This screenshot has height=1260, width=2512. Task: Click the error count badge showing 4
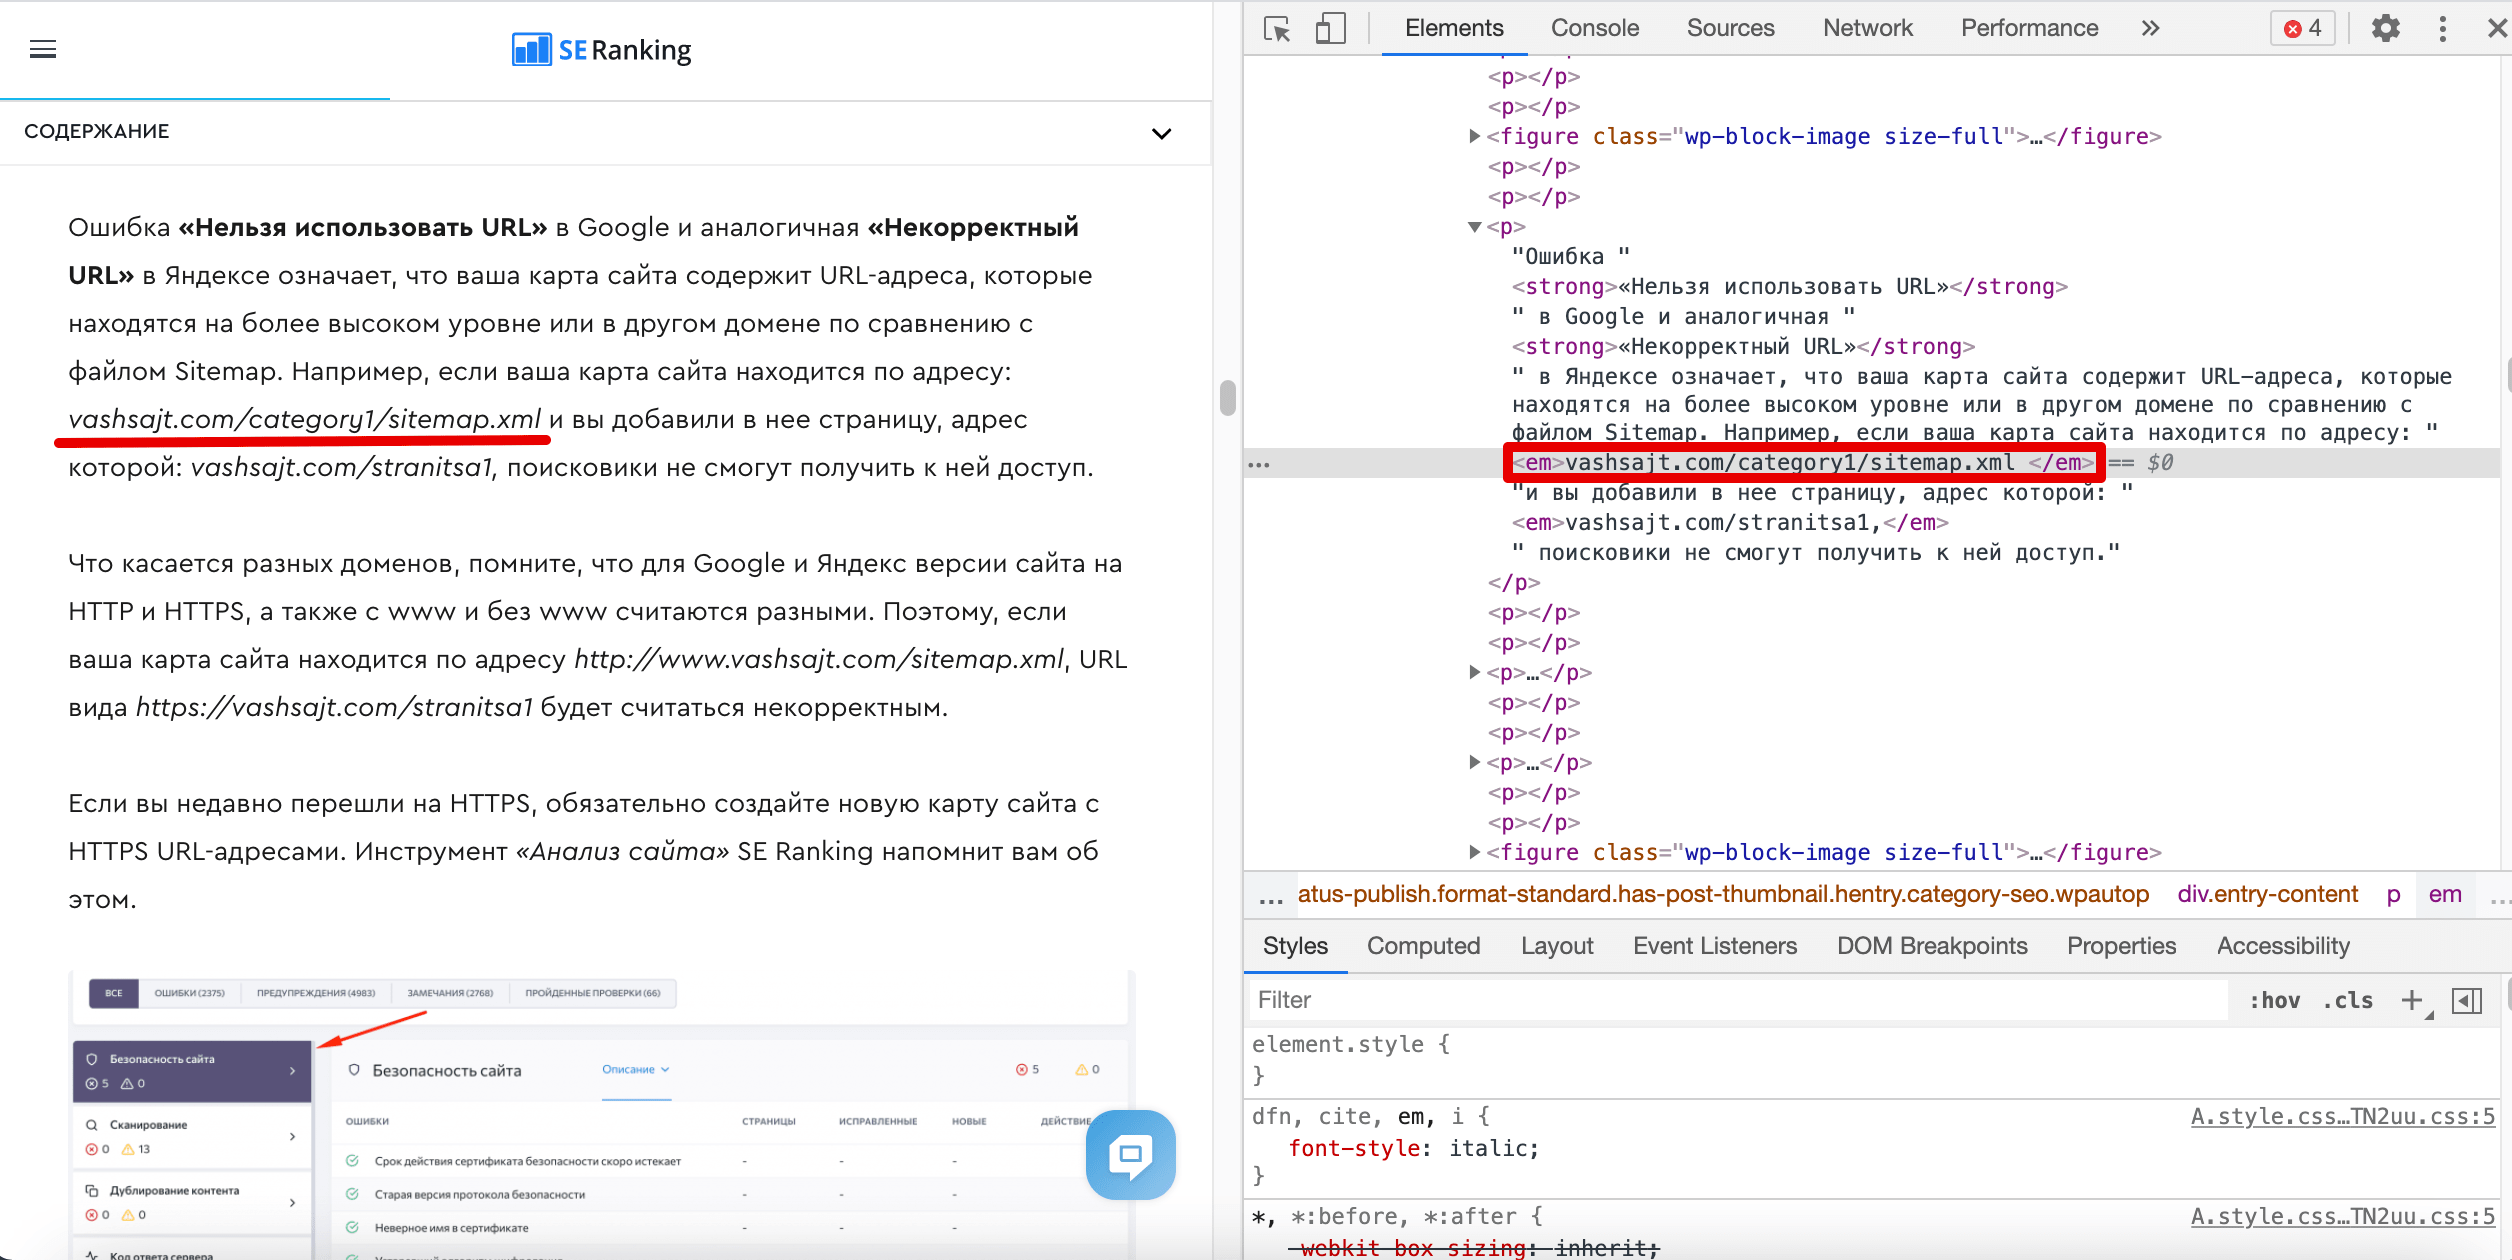point(2302,28)
